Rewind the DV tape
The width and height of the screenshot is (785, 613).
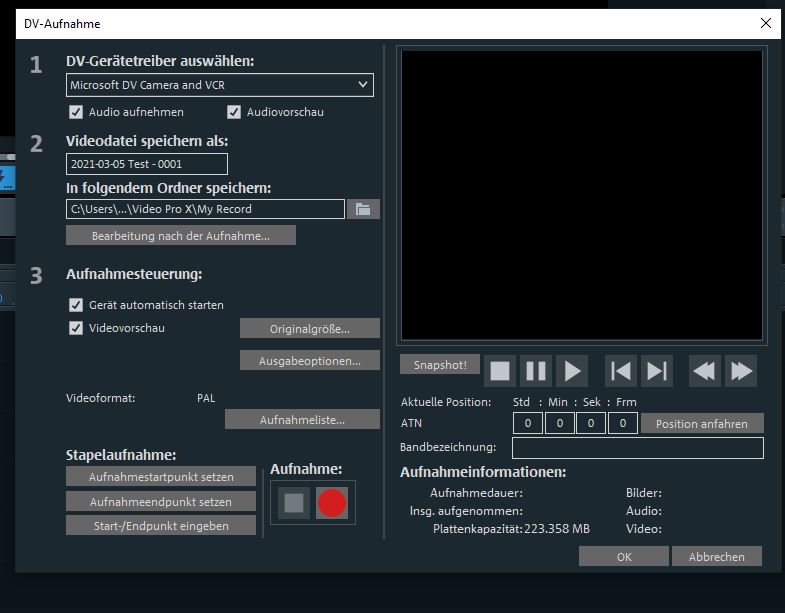705,371
